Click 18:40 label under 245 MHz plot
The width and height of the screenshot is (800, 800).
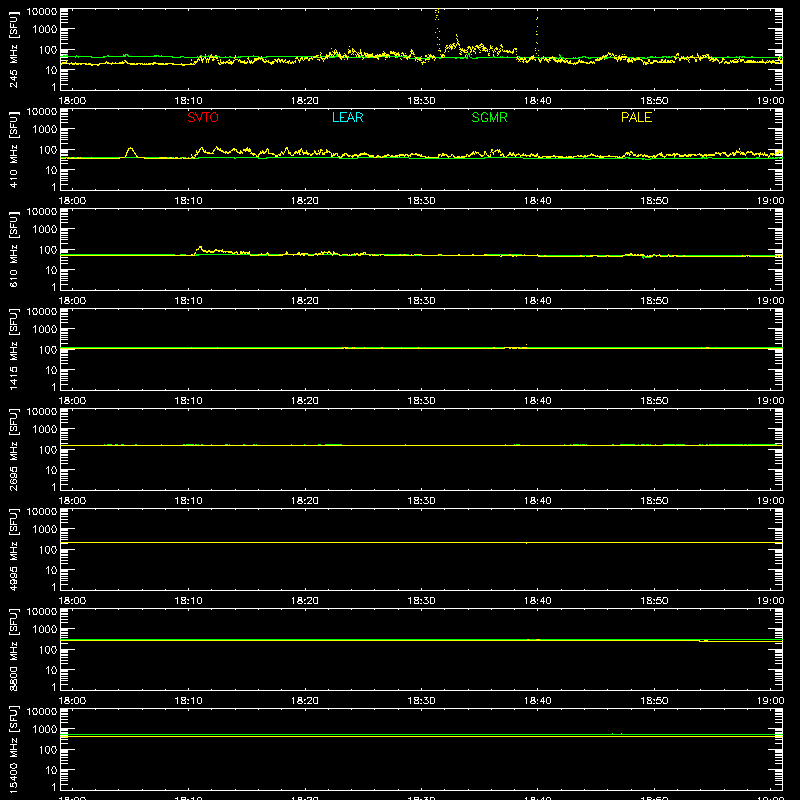click(538, 101)
